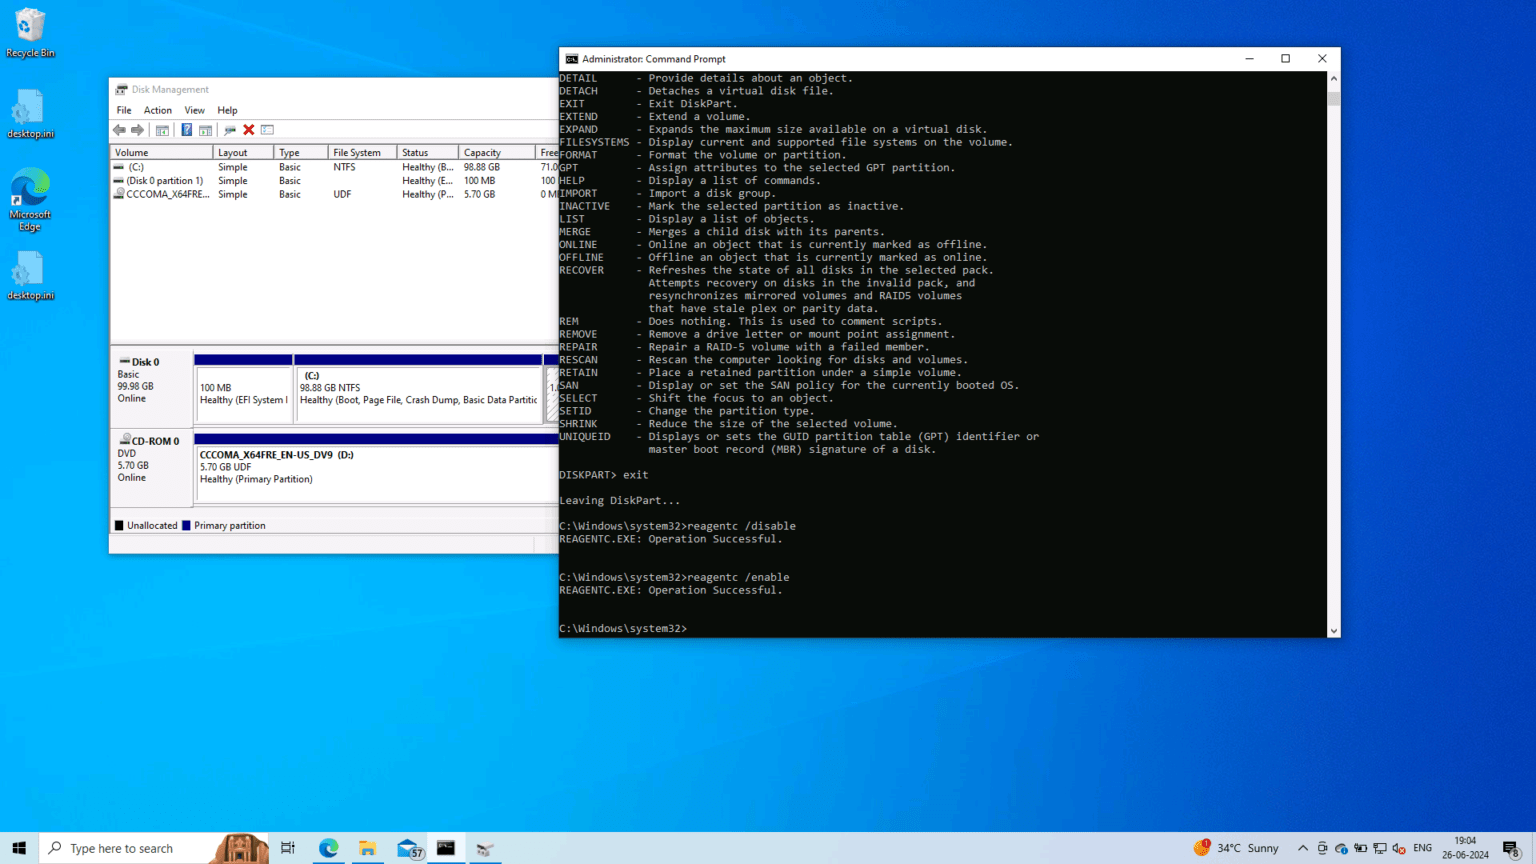Click the Command Prompt scrollbar down arrow

1333,631
